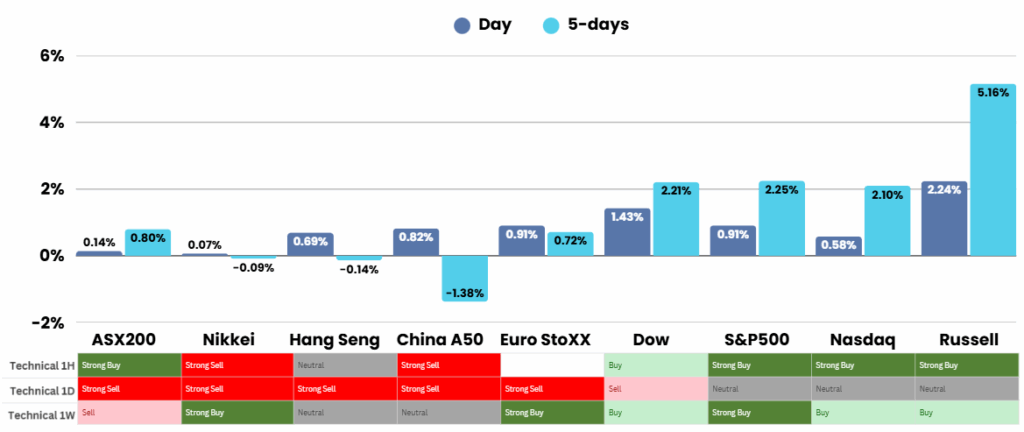
Task: Click Dow Technical 1D Sell cell
Action: tap(655, 388)
